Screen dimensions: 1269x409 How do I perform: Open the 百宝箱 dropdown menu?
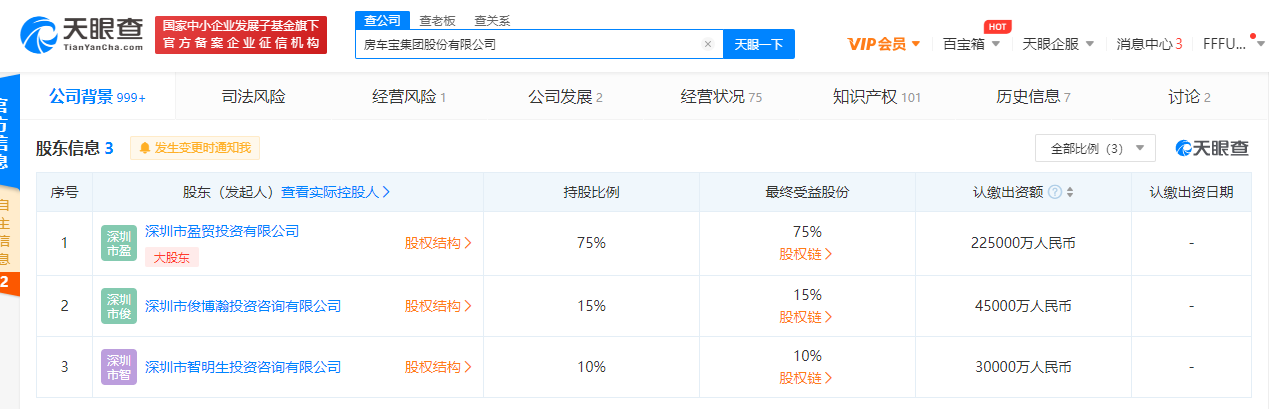971,44
